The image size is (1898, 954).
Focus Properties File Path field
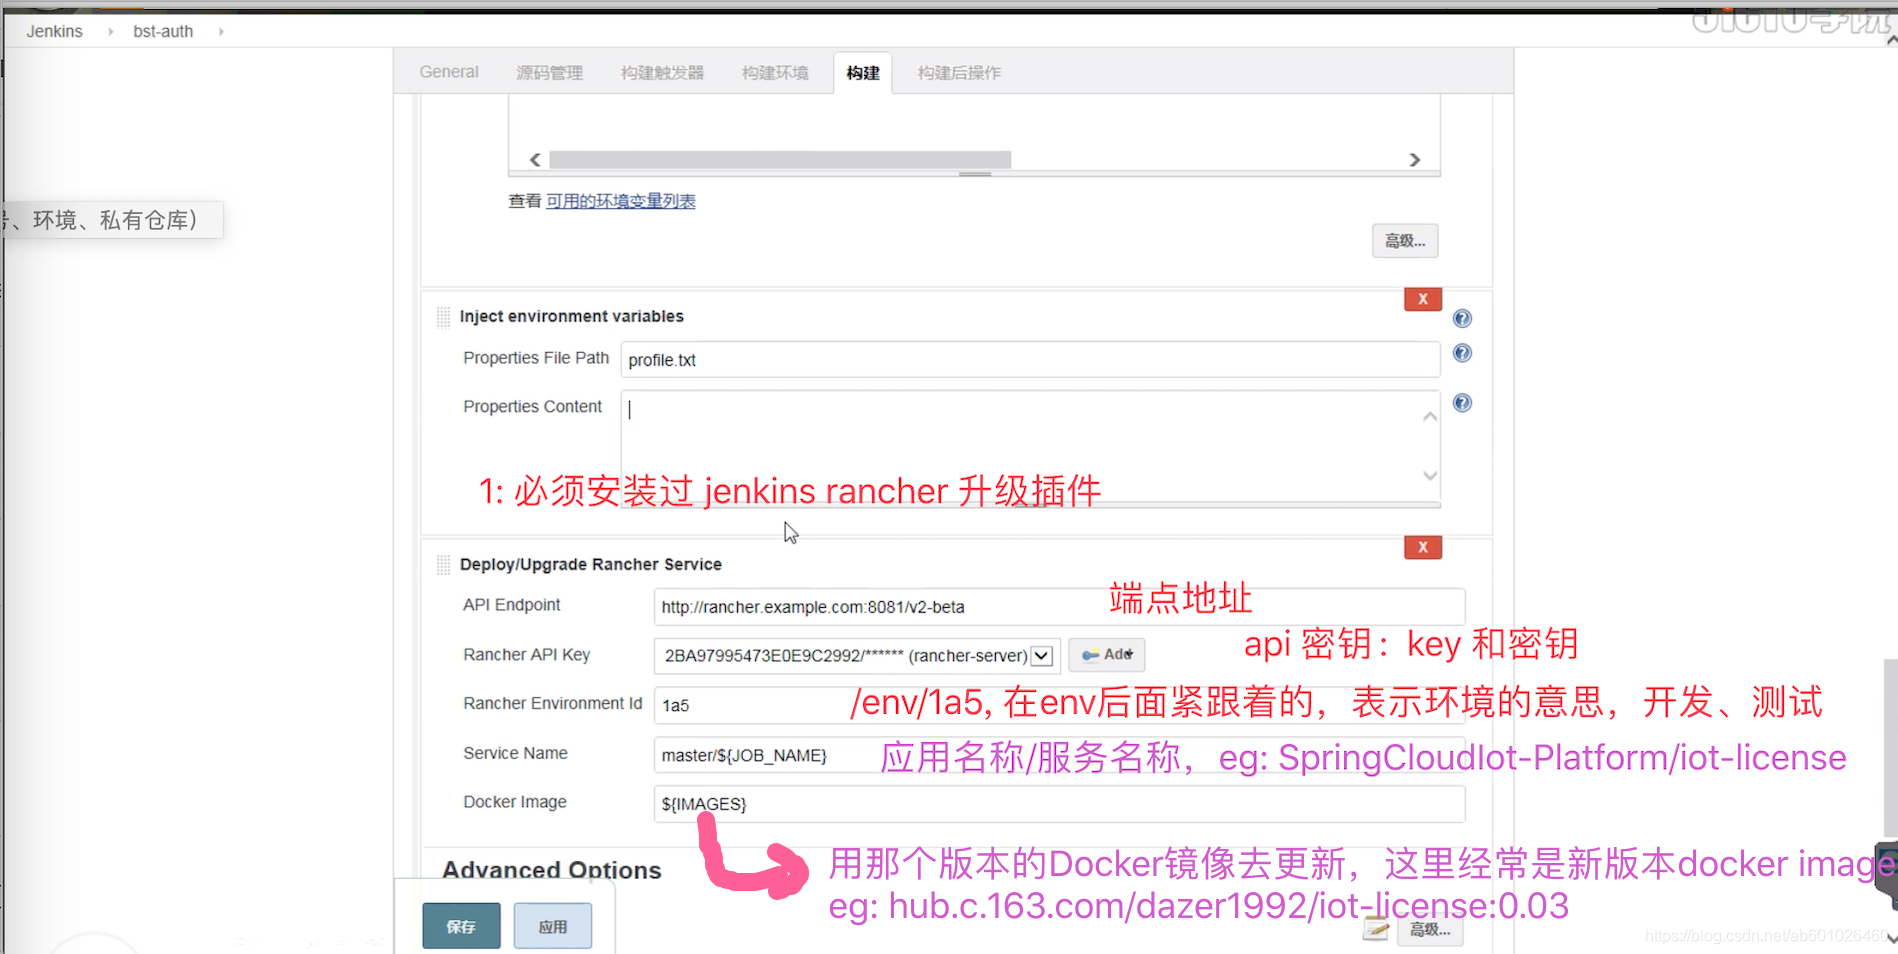pyautogui.click(x=1030, y=360)
